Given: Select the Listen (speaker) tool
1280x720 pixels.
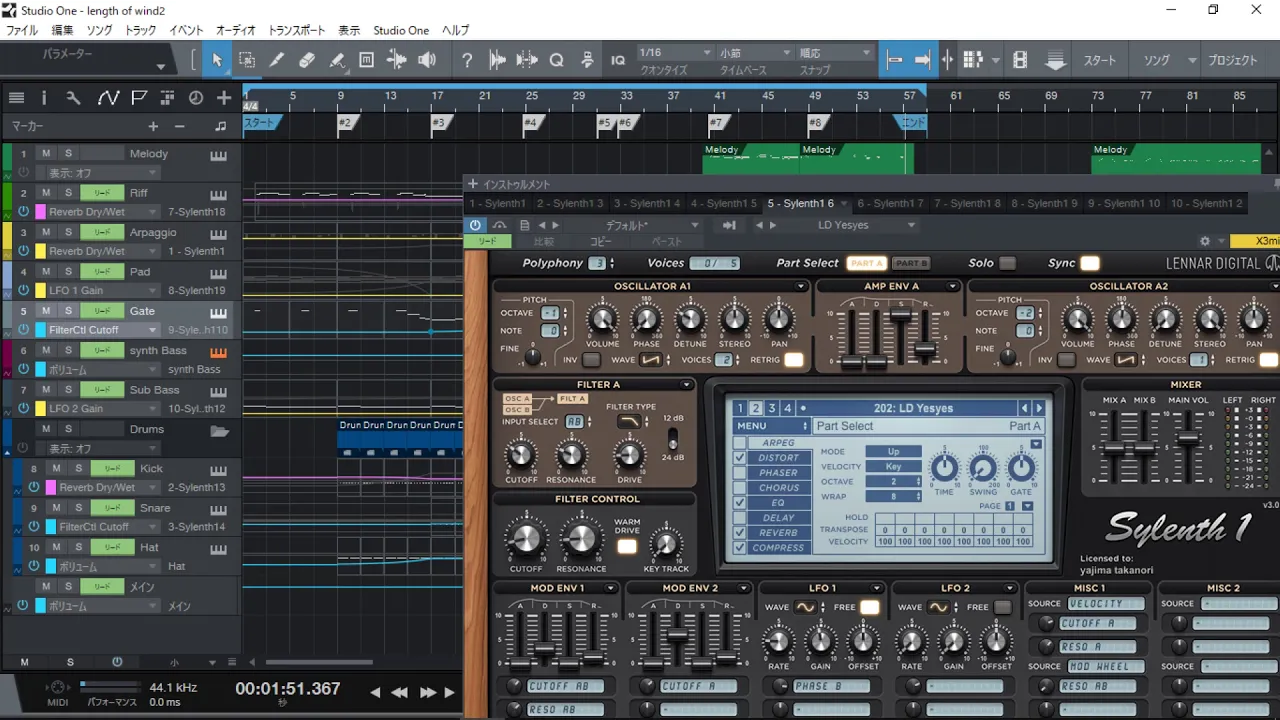Looking at the screenshot, I should click(x=427, y=60).
